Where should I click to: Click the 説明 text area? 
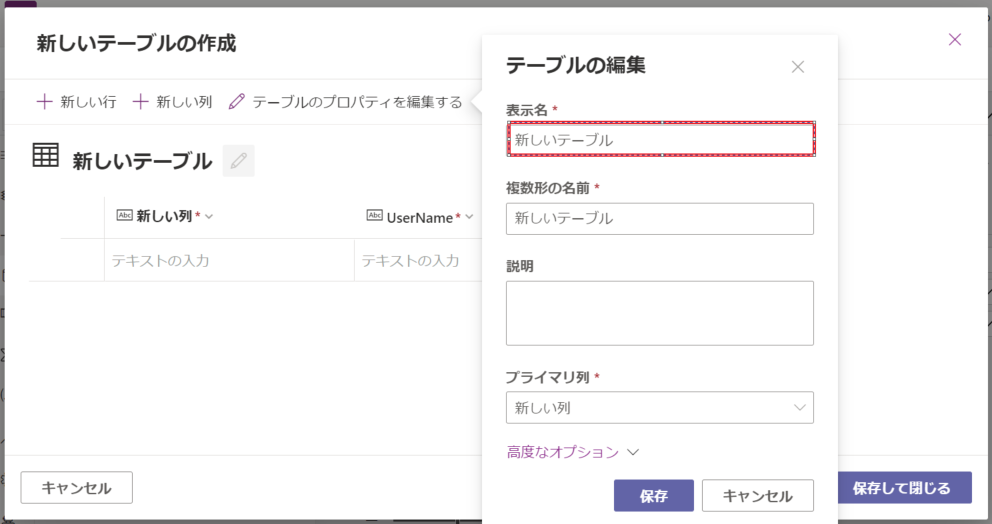(660, 313)
